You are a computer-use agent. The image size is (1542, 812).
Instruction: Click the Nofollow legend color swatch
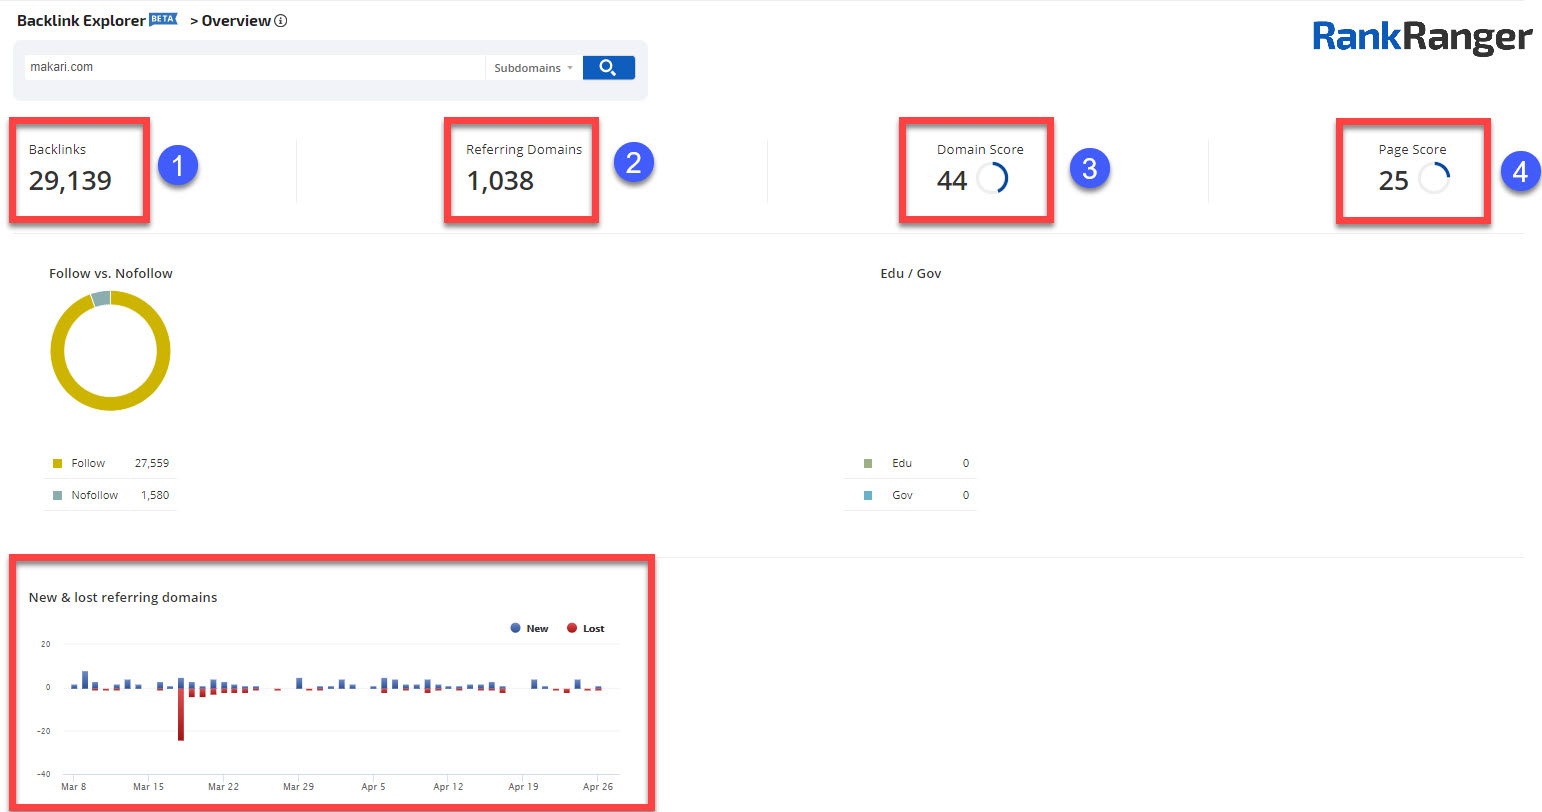[x=57, y=495]
